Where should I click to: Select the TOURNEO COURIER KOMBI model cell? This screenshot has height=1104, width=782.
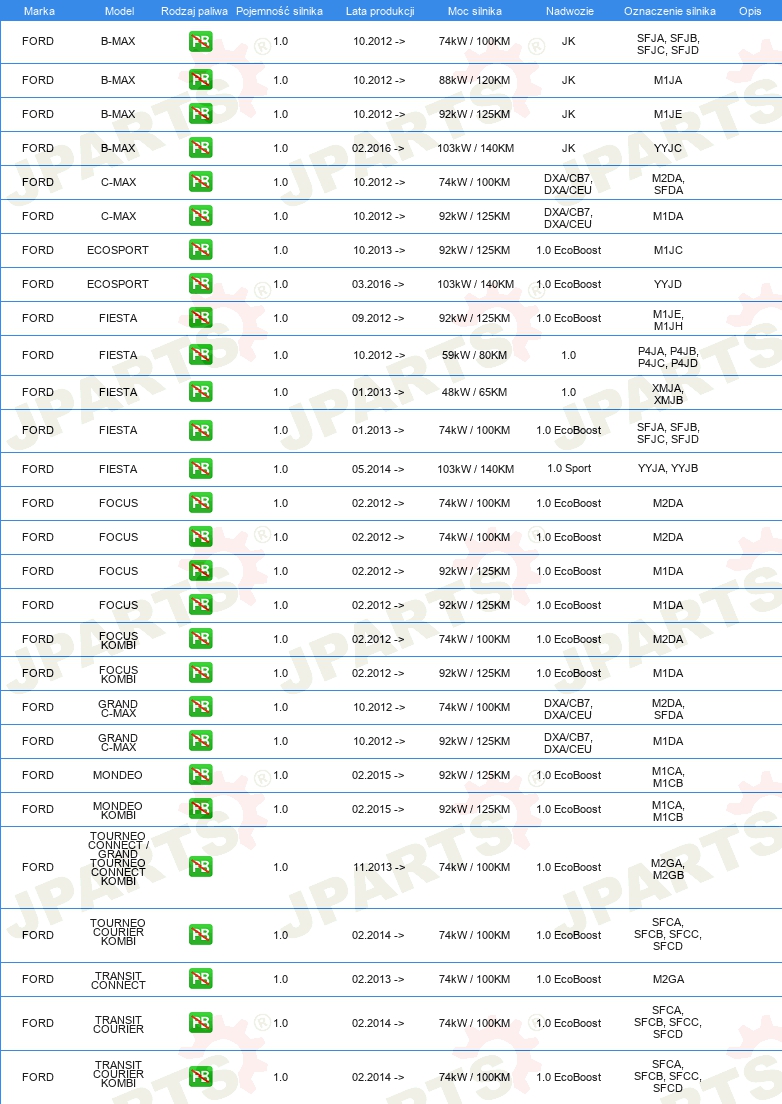(118, 932)
